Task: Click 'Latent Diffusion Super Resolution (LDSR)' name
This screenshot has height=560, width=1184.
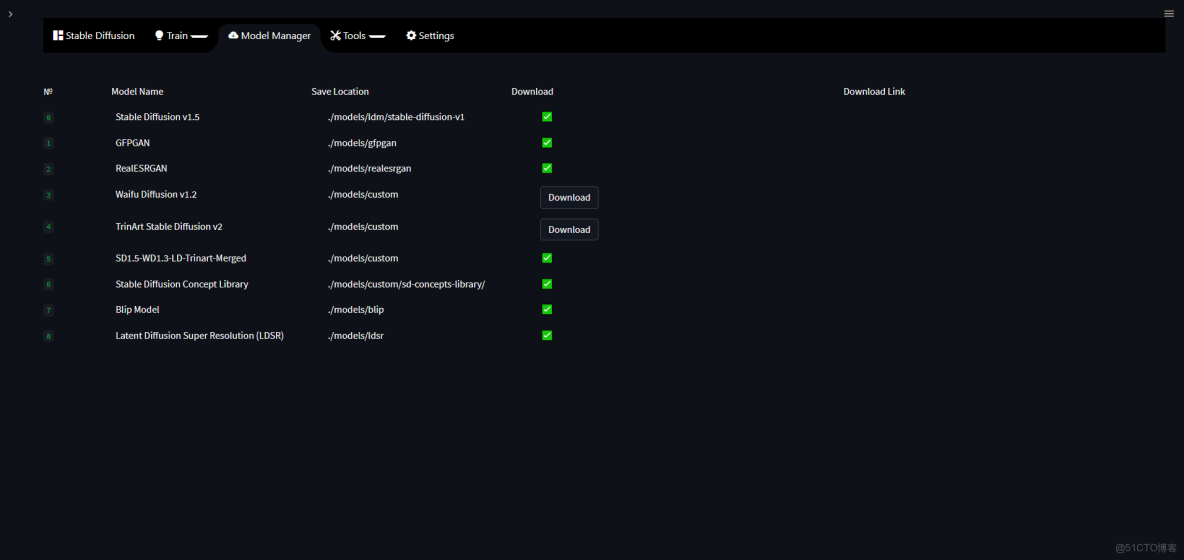Action: coord(199,335)
